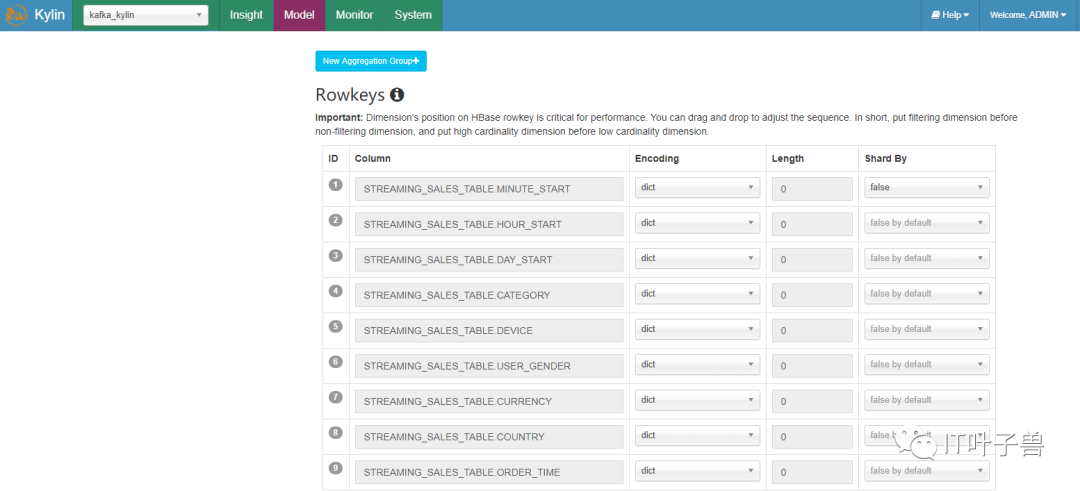Click Length field for HOUR_START
This screenshot has width=1080, height=491.
click(812, 224)
